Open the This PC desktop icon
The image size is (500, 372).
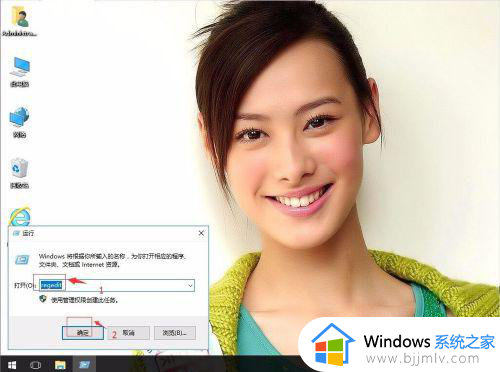click(x=20, y=71)
